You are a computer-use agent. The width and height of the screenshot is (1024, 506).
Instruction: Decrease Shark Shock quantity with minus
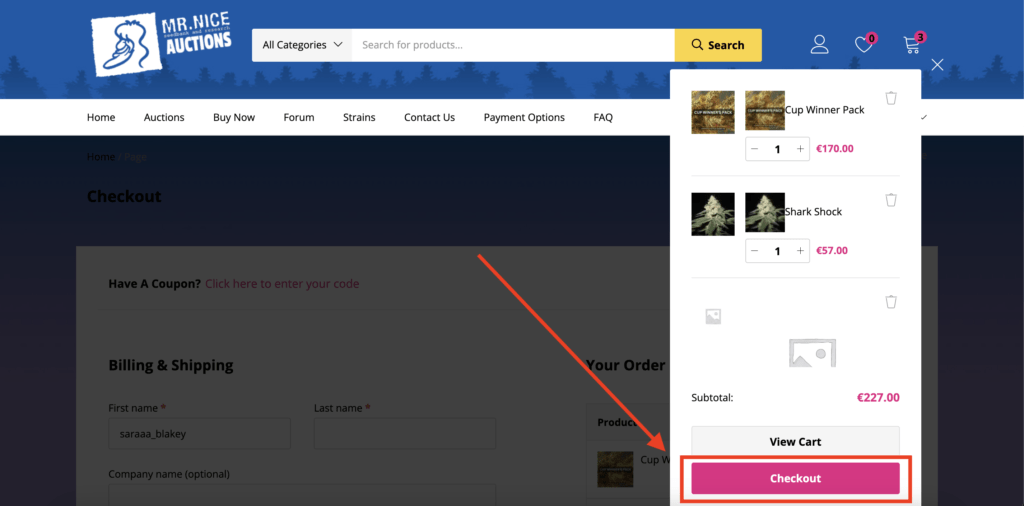click(x=755, y=251)
